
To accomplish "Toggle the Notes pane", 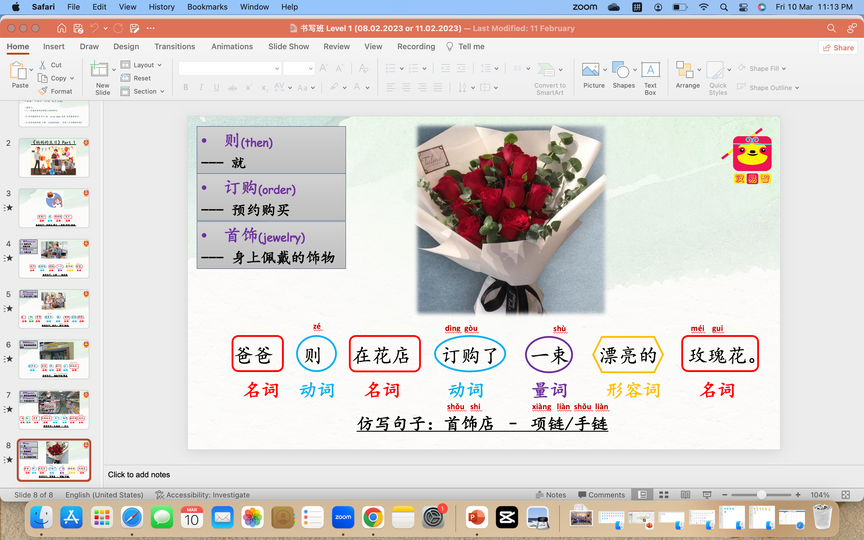I will pyautogui.click(x=550, y=495).
